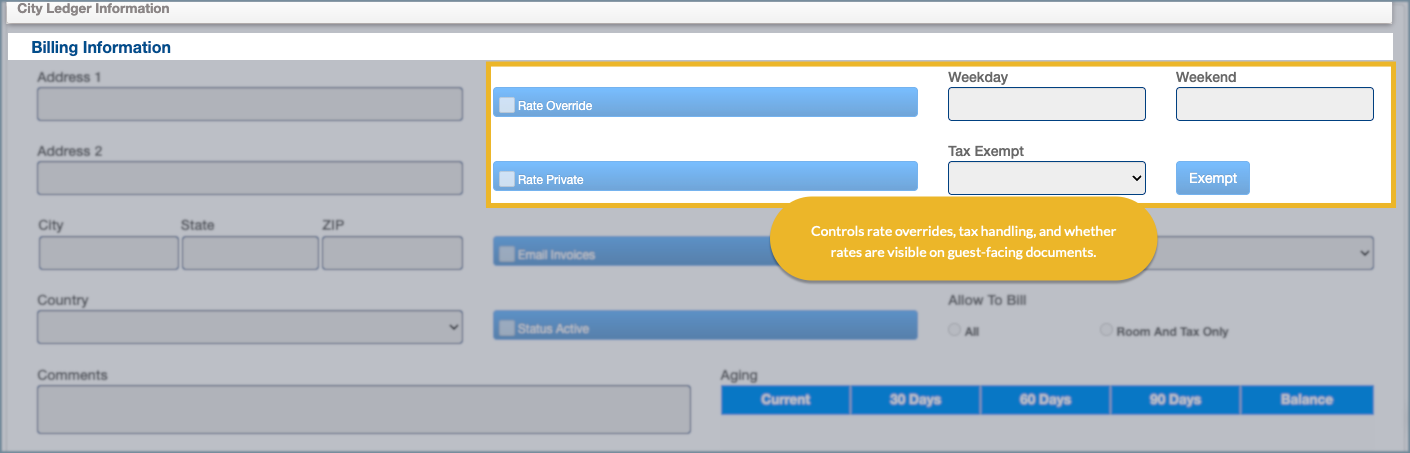This screenshot has height=453, width=1410.
Task: Click into the Weekday rate field
Action: (x=1046, y=104)
